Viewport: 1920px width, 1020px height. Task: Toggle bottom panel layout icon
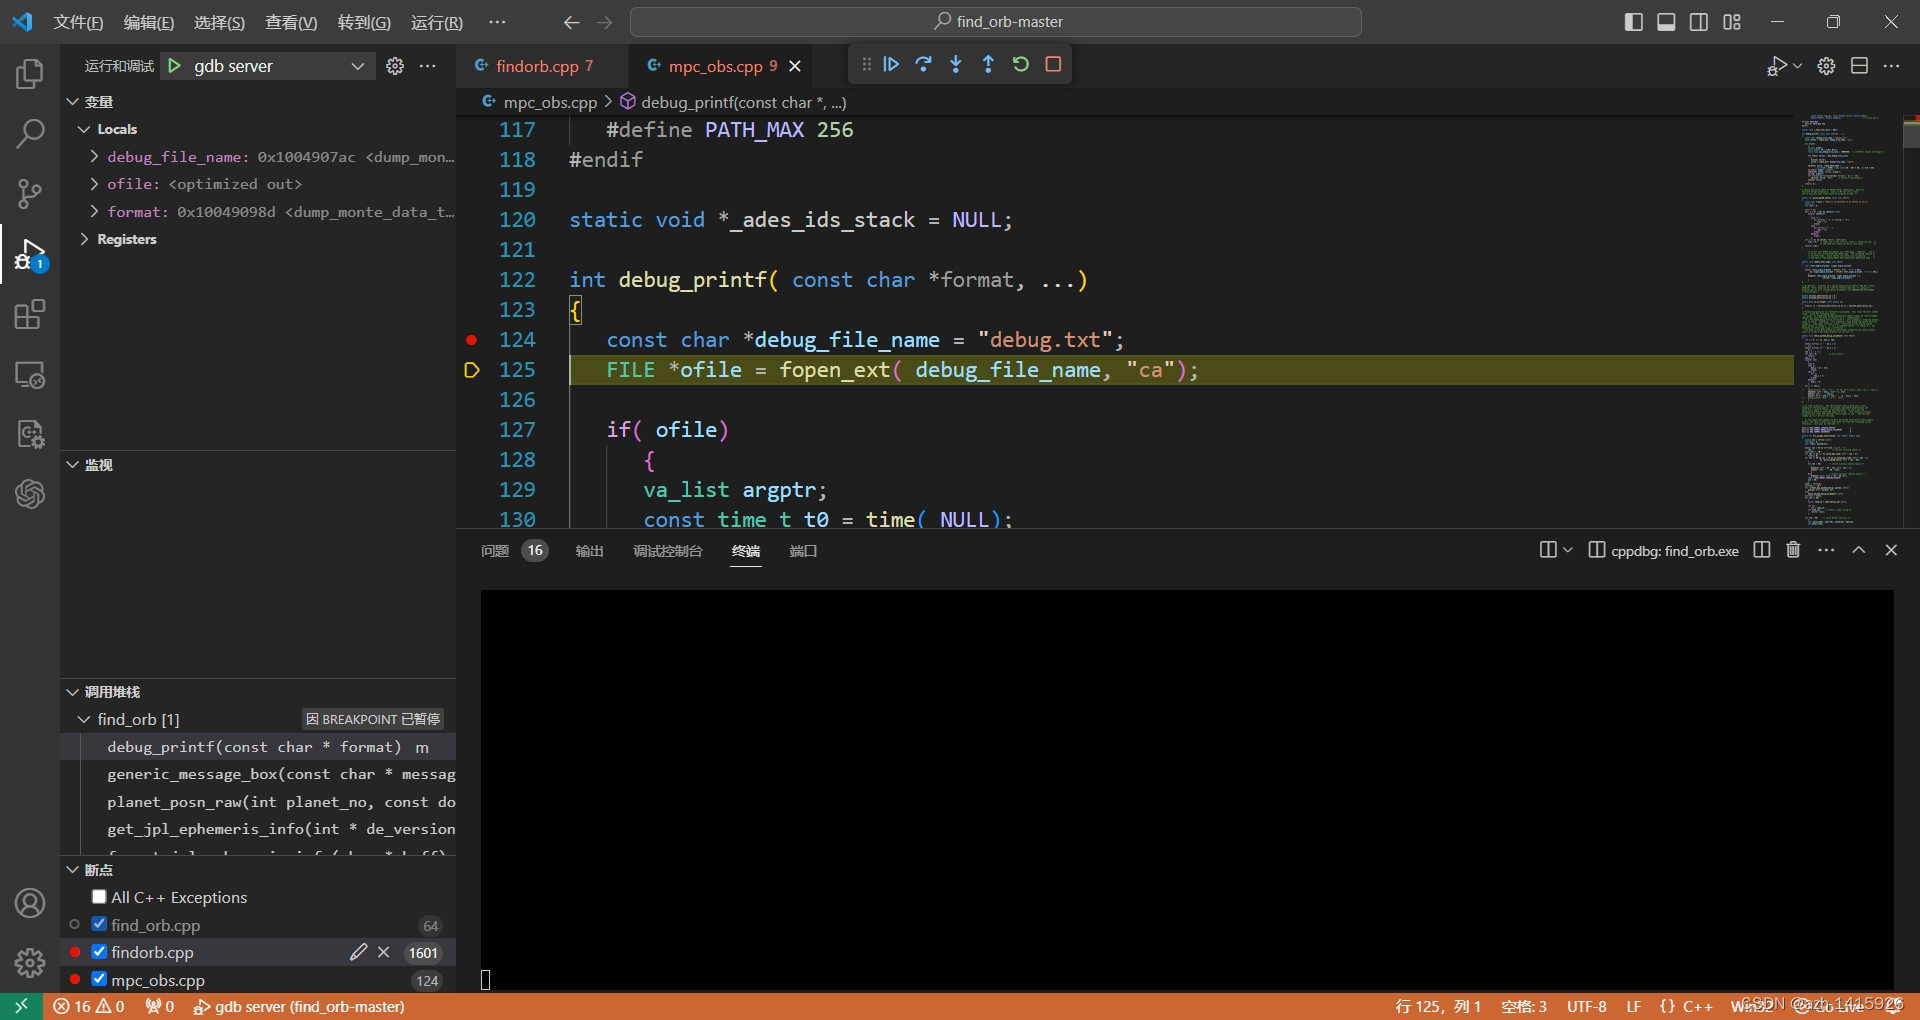pyautogui.click(x=1666, y=22)
